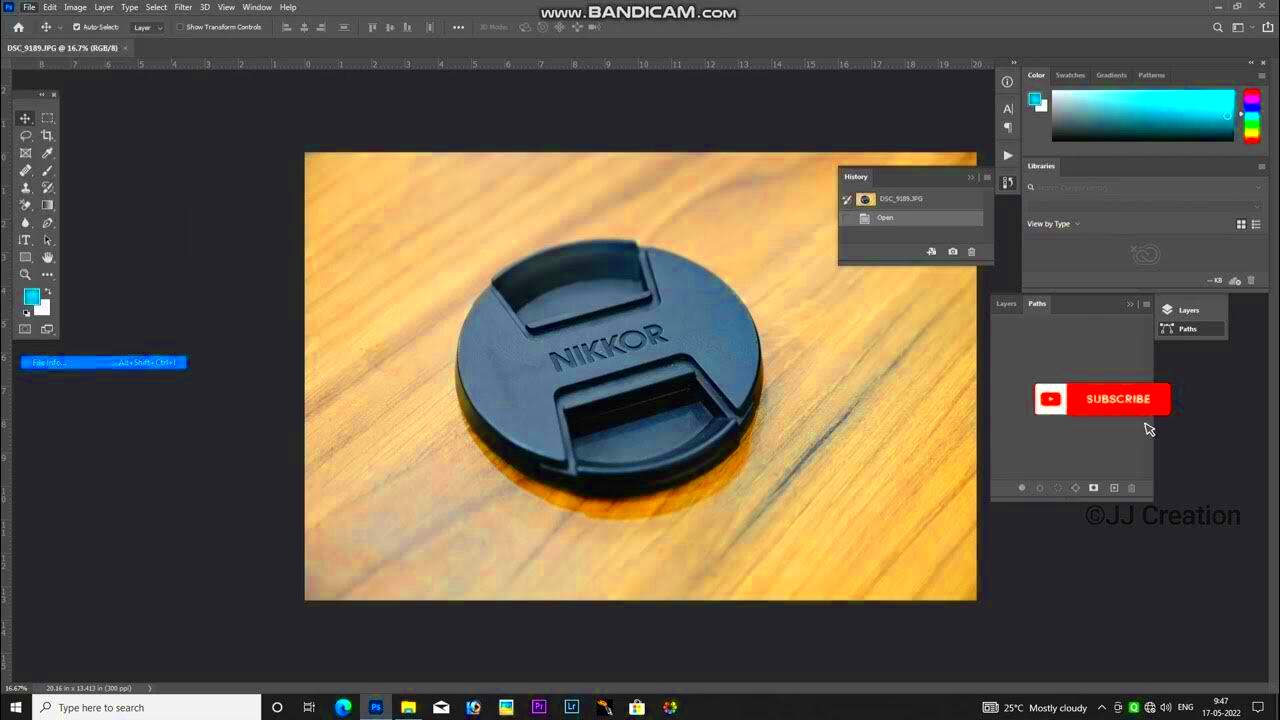Select the Eyedropper tool
Screen dimensions: 1280x720
pyautogui.click(x=47, y=153)
